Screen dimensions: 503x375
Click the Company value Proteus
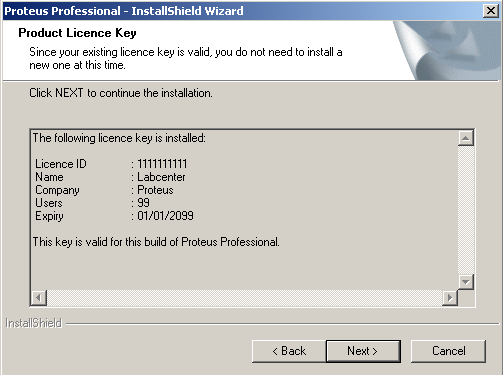(155, 190)
